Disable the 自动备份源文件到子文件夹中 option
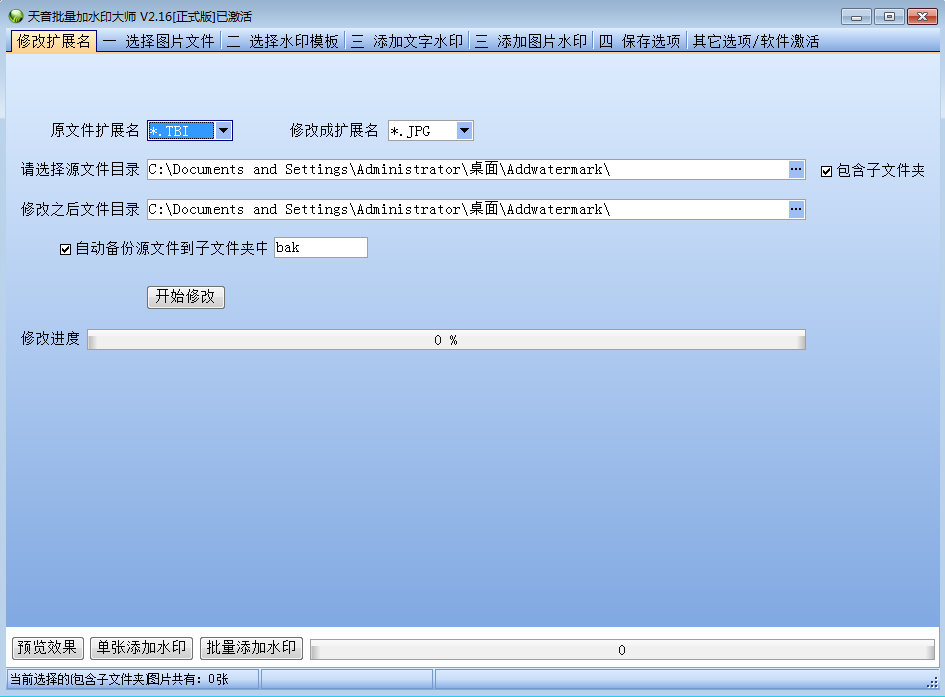The height and width of the screenshot is (697, 945). pyautogui.click(x=65, y=247)
